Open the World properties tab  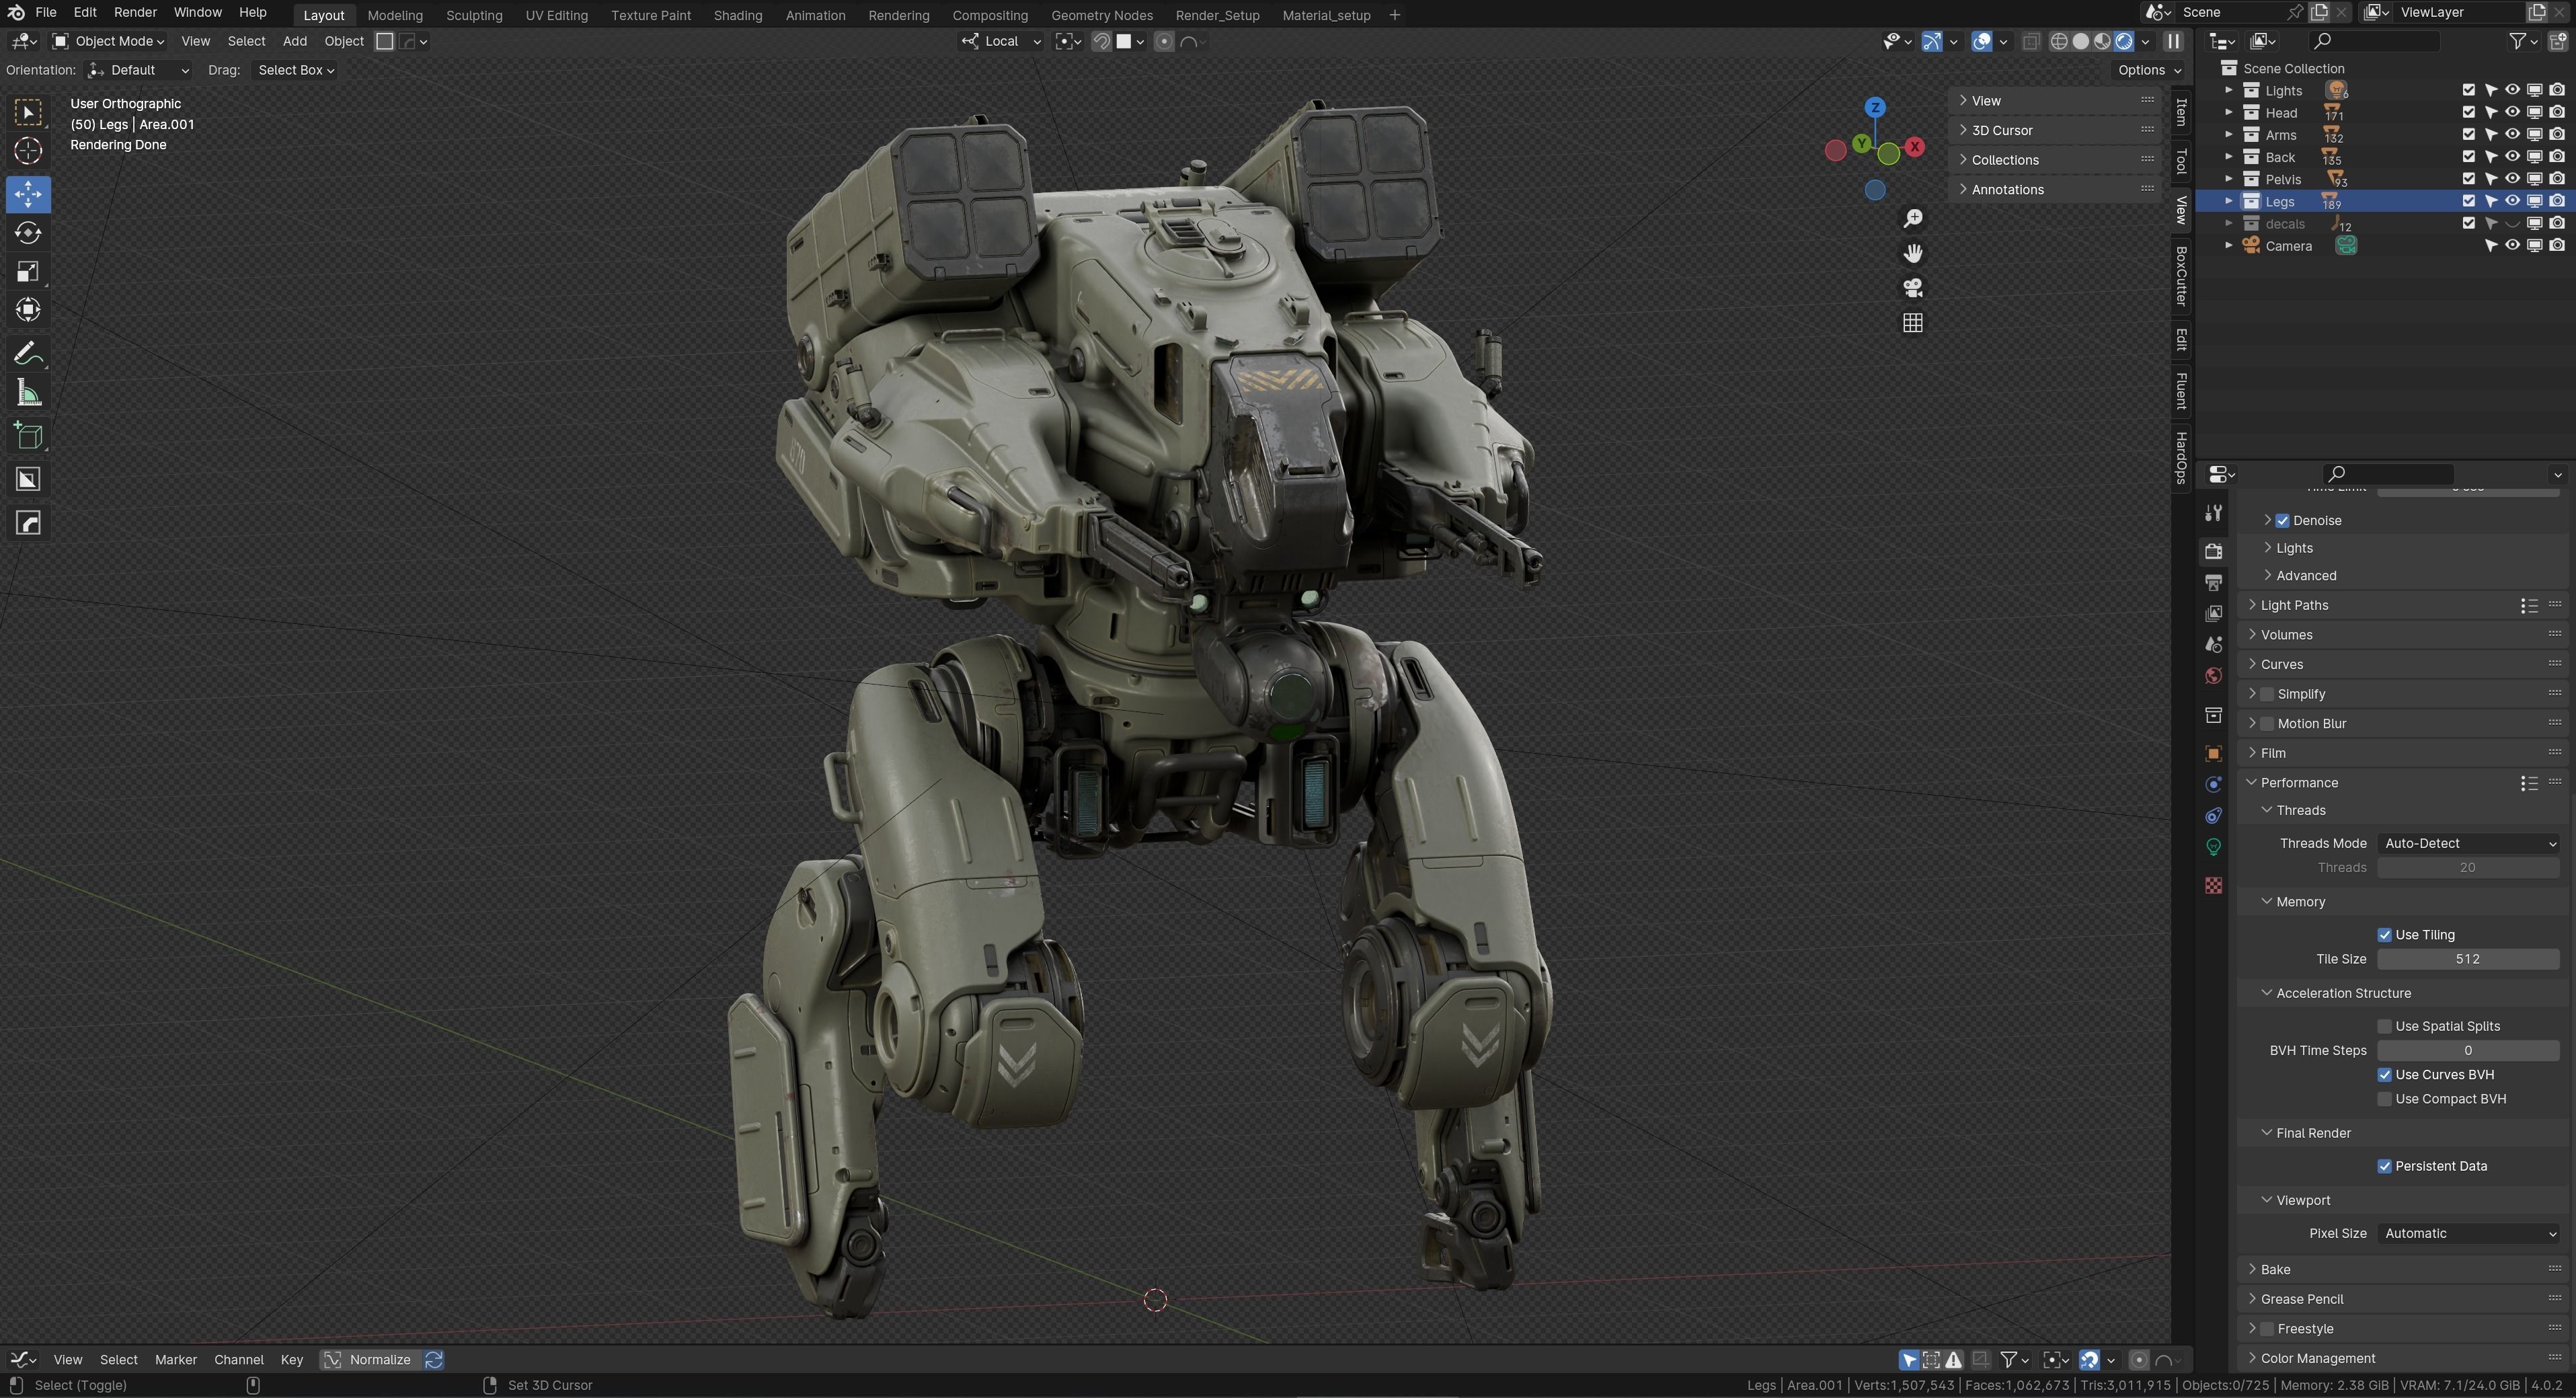(2213, 676)
